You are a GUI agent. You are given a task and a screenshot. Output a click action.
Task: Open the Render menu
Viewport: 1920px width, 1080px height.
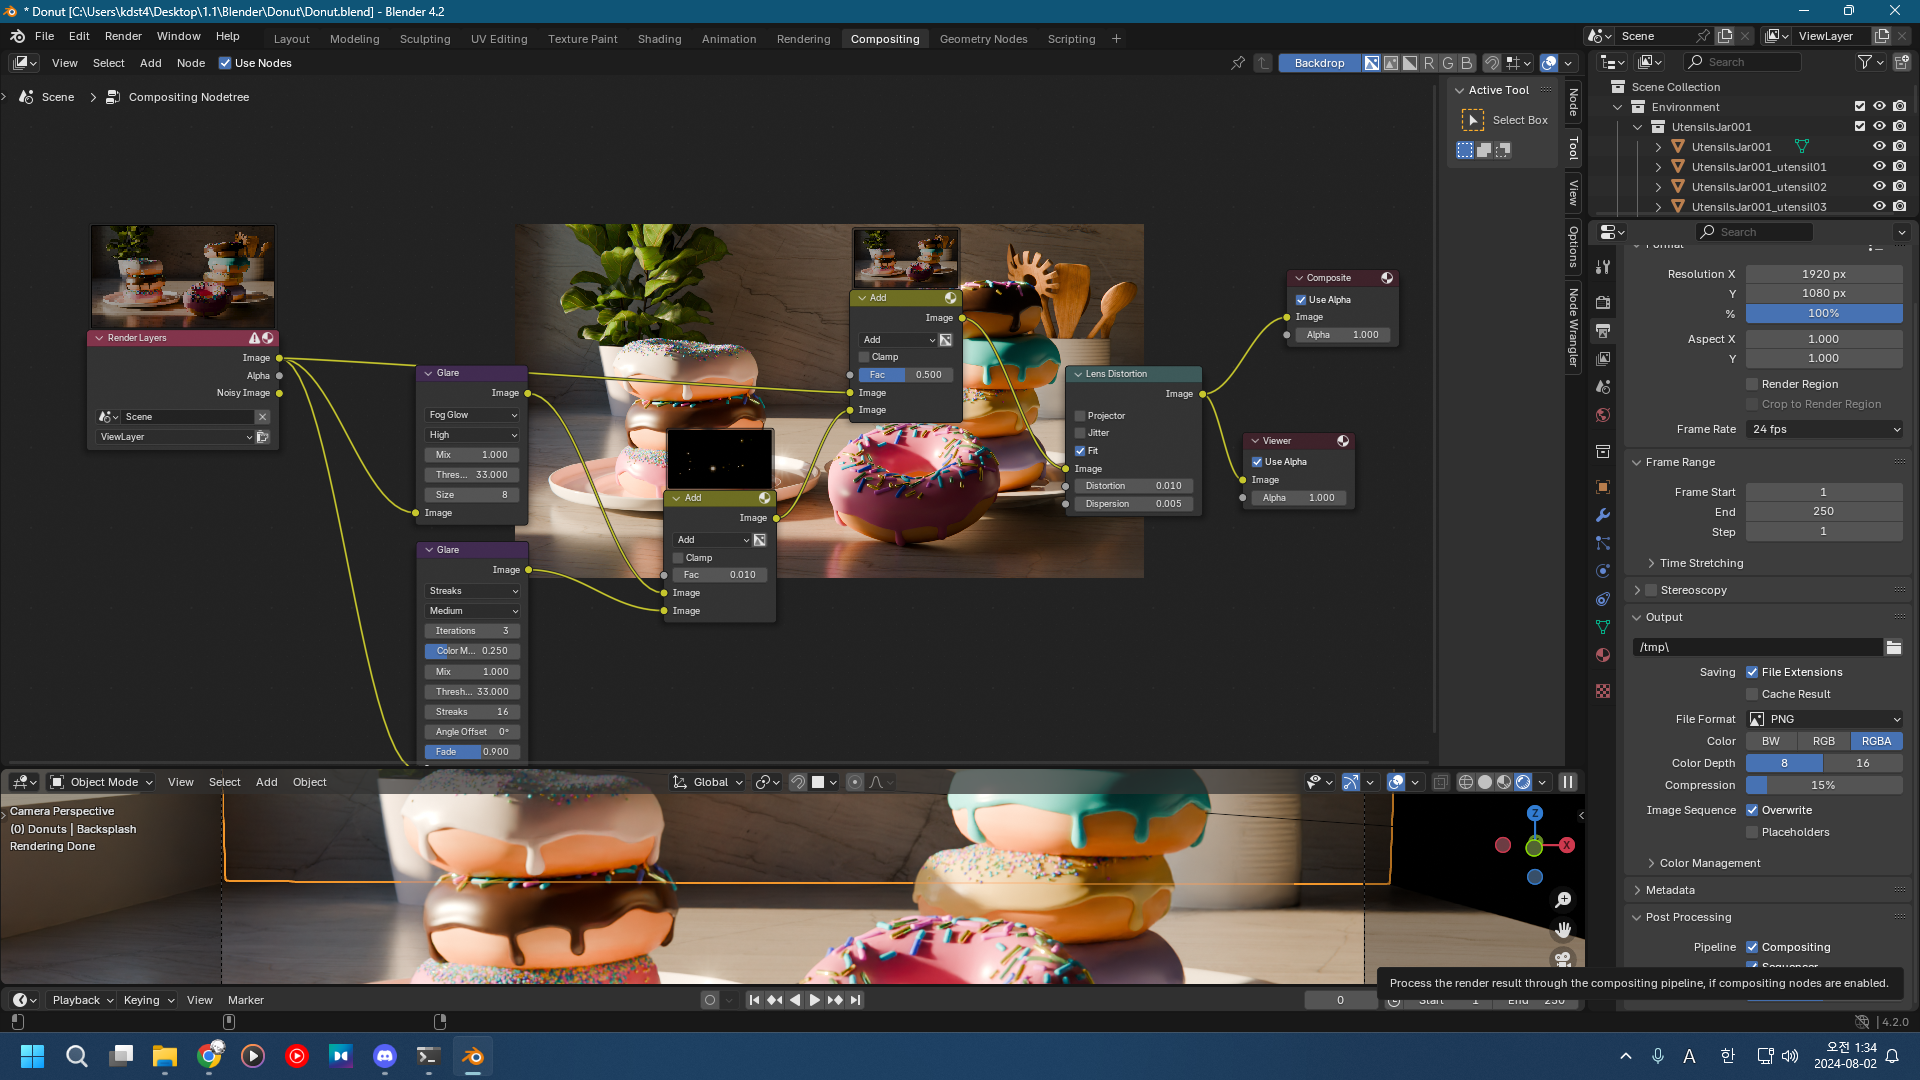coord(123,36)
